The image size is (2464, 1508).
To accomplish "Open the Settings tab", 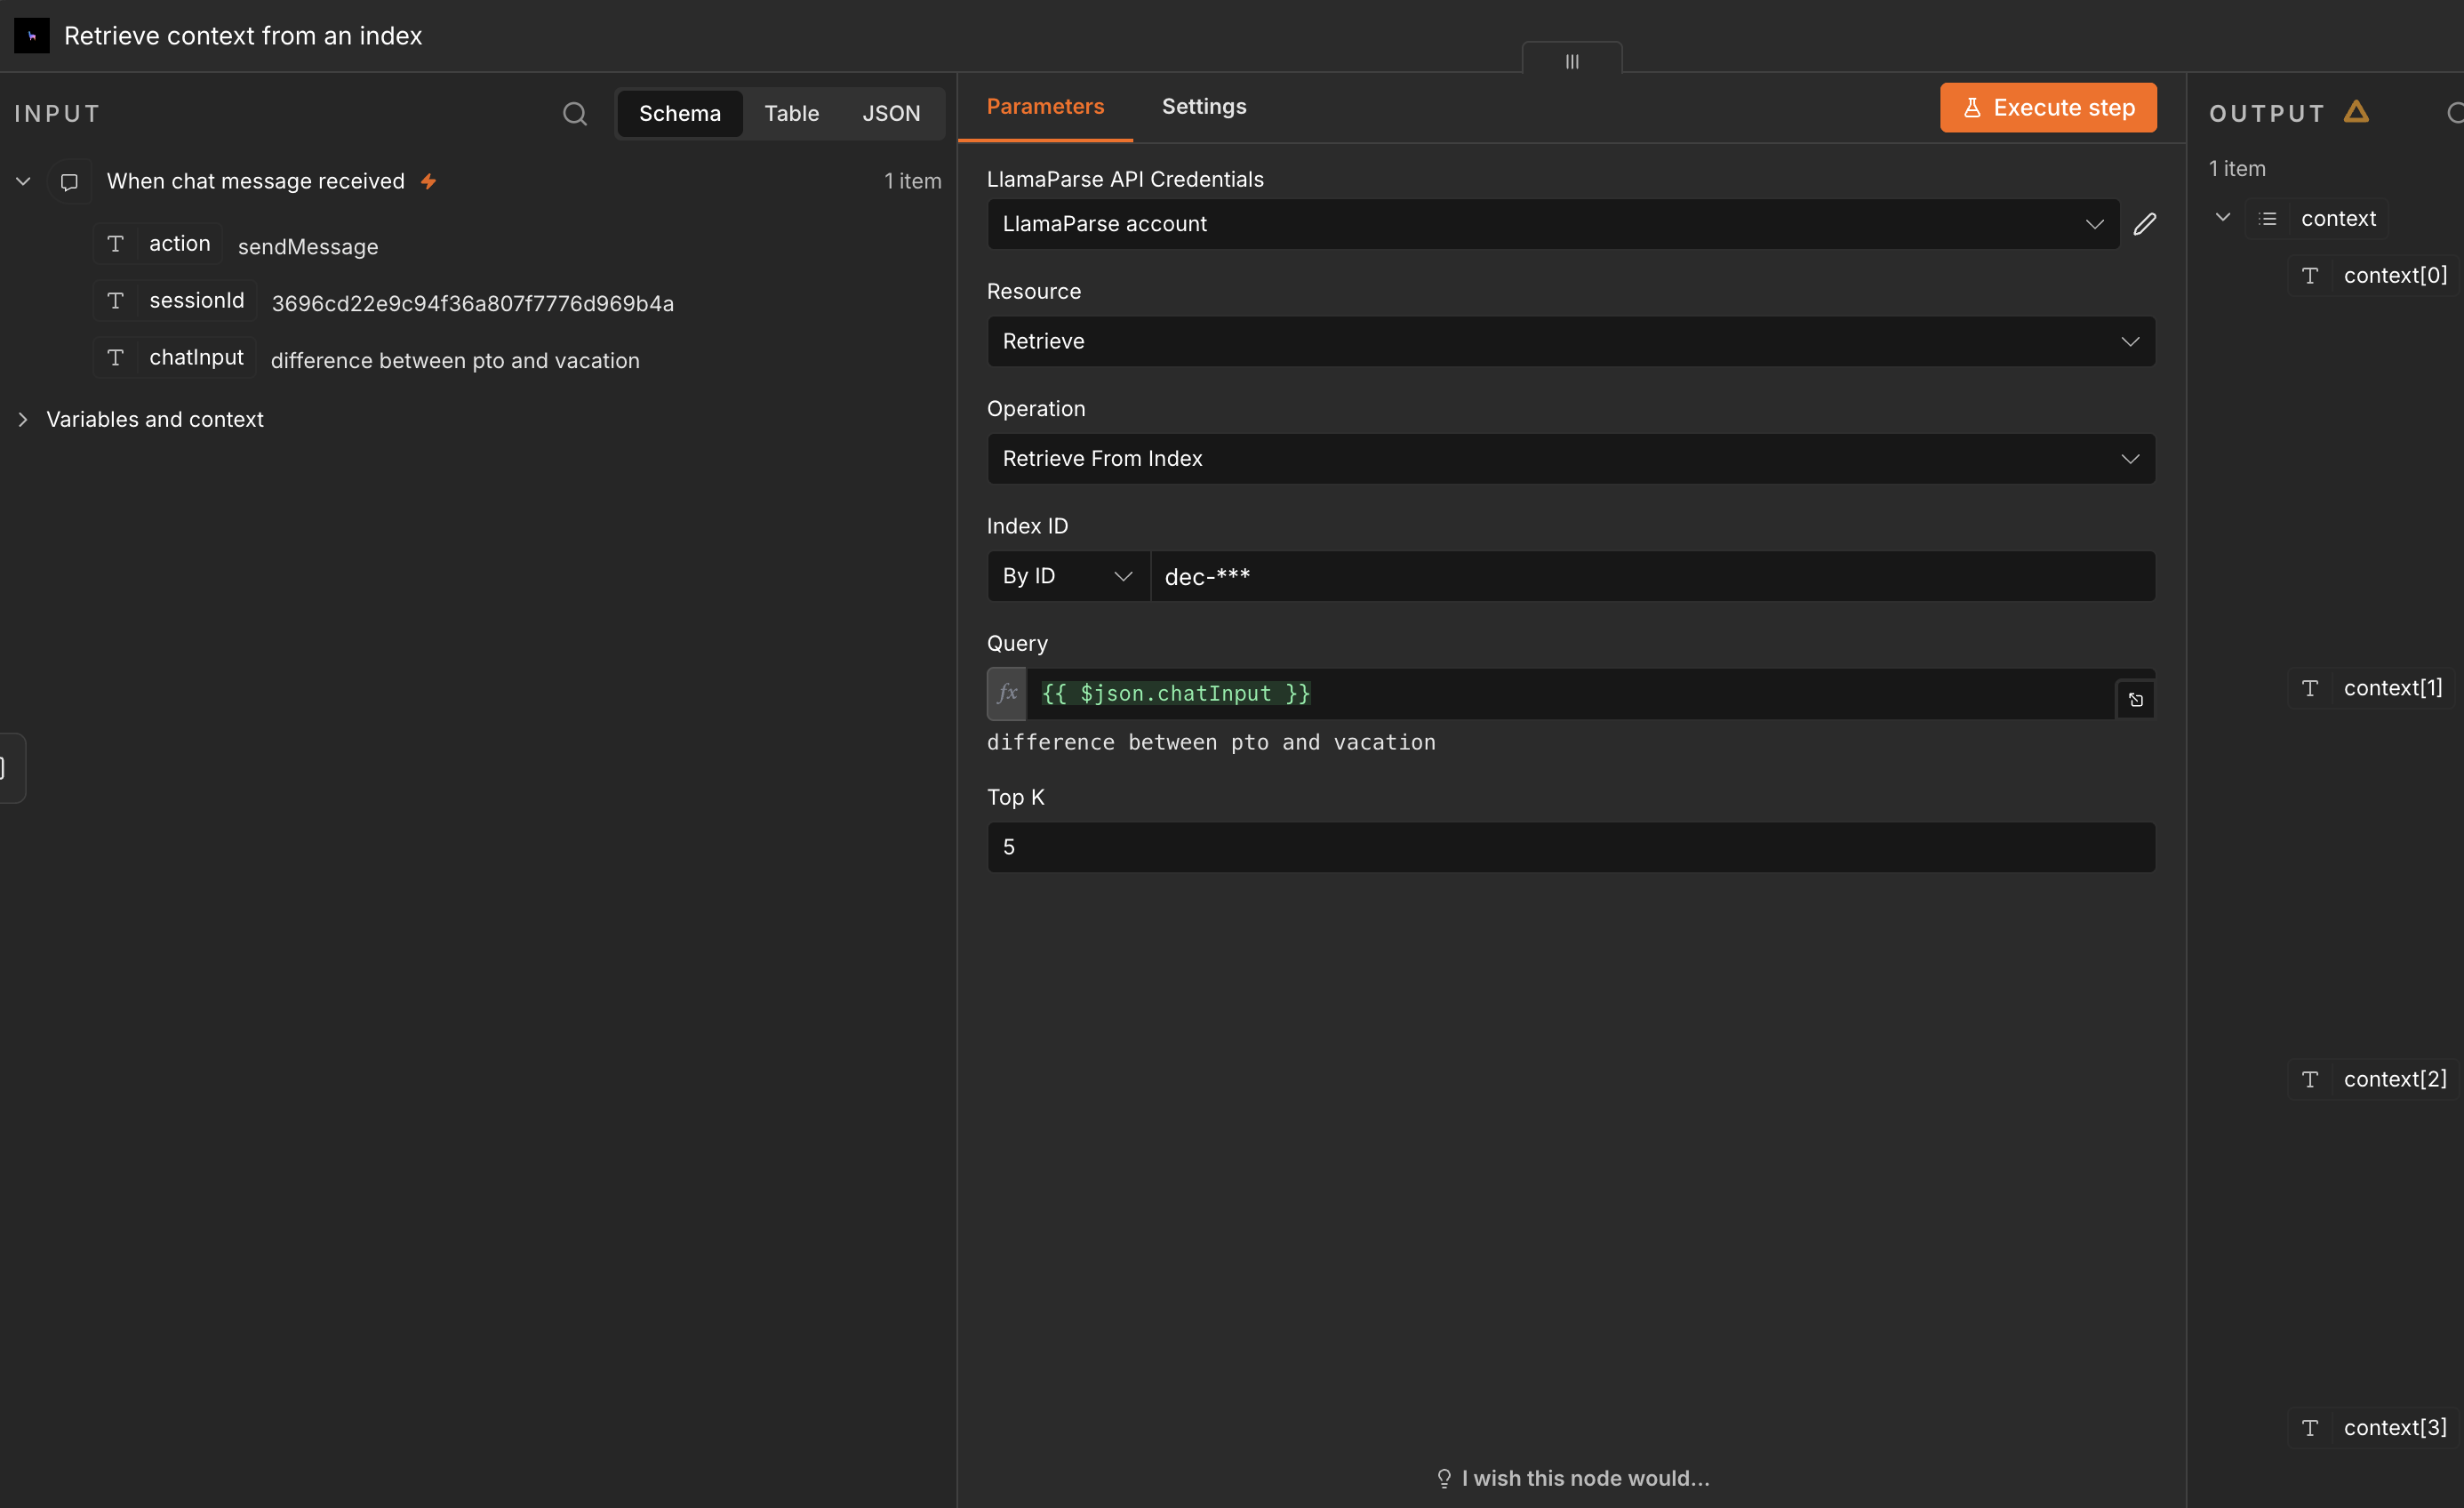I will tap(1204, 106).
